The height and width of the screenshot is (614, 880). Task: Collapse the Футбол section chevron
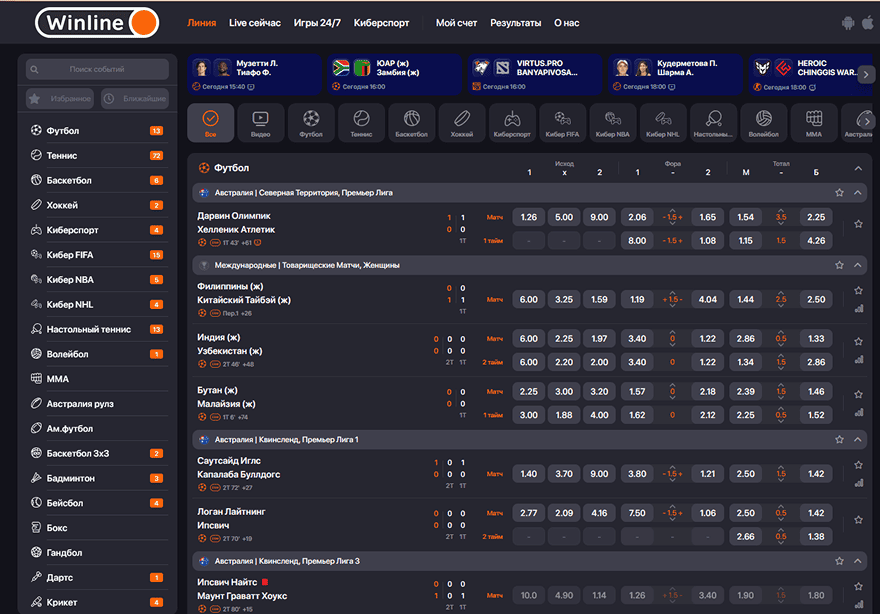coord(858,168)
